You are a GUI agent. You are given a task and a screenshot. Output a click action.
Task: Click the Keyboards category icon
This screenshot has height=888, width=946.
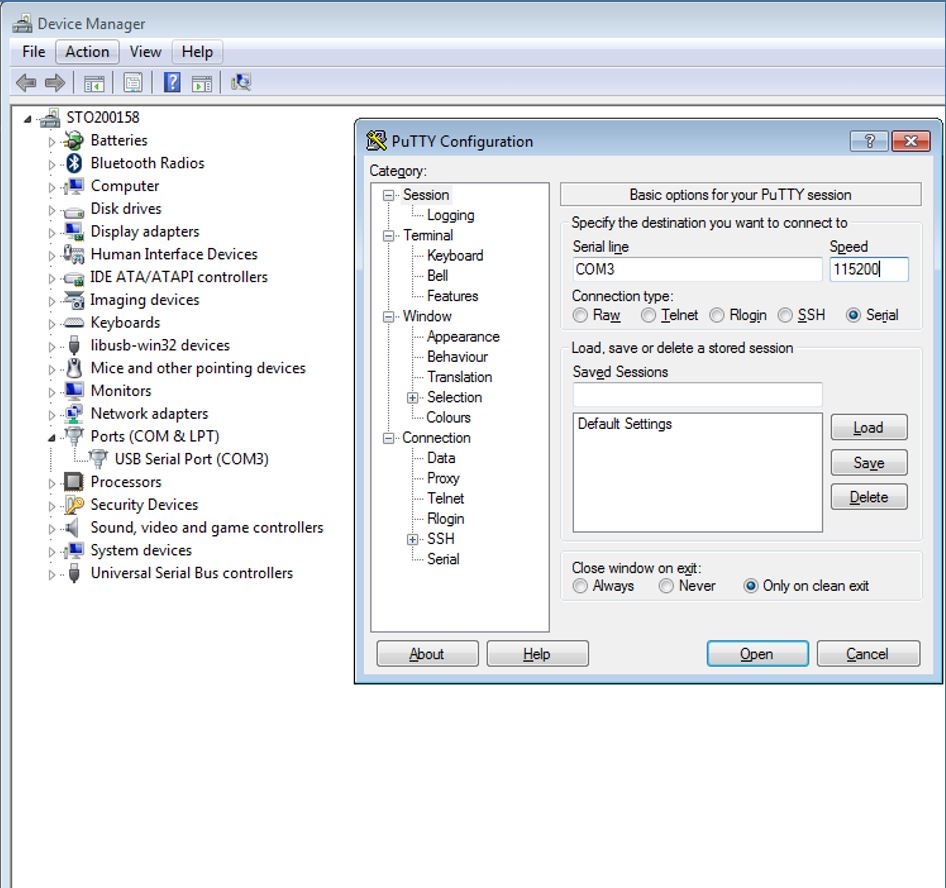tap(74, 323)
